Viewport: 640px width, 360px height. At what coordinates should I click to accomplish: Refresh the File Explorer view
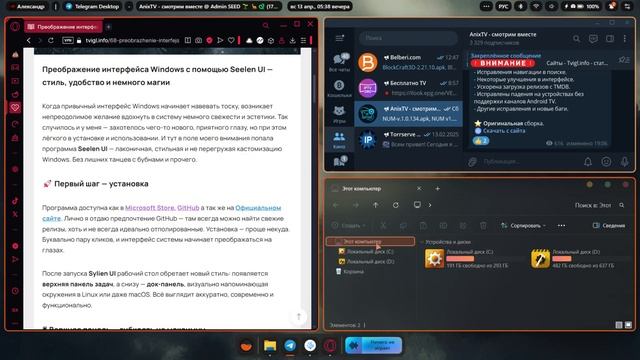396,205
